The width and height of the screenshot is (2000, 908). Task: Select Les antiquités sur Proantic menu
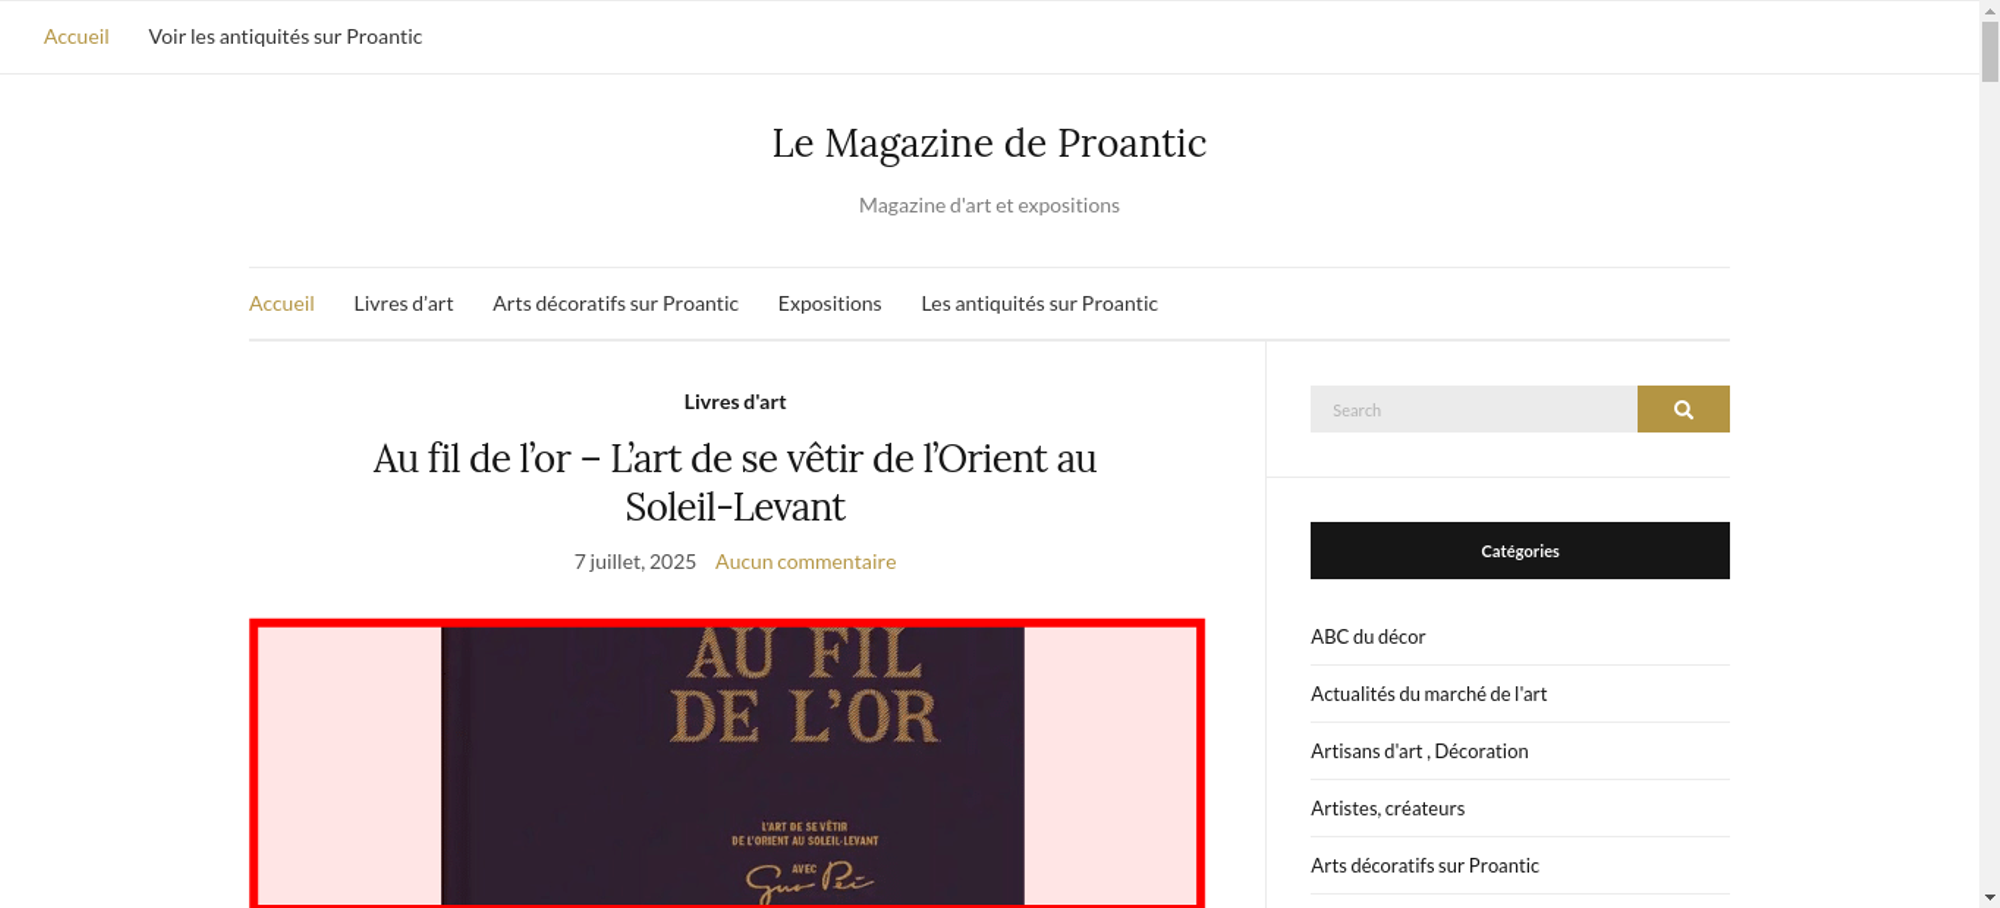pos(1039,303)
